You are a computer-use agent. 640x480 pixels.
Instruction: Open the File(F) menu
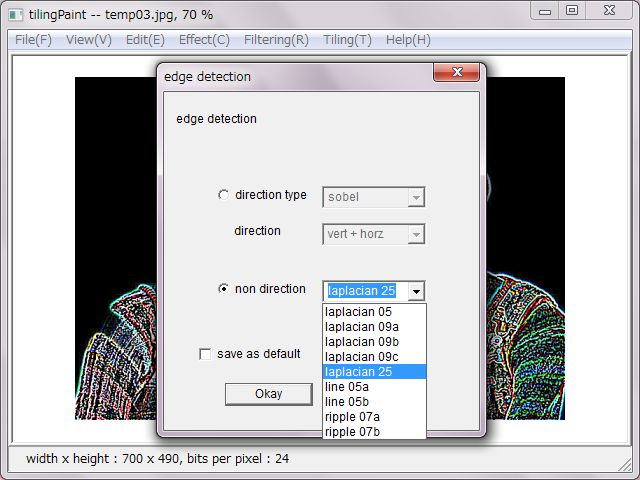33,40
